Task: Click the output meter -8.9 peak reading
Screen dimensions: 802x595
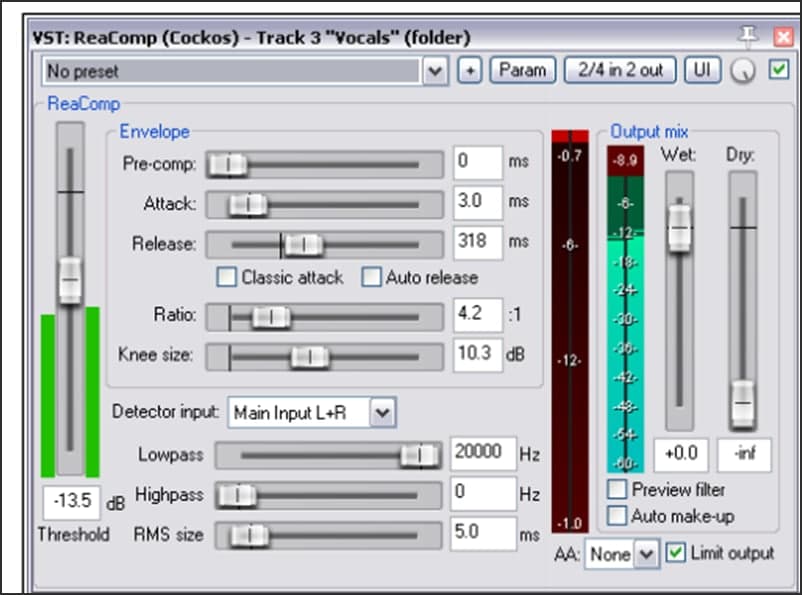Action: click(x=625, y=161)
